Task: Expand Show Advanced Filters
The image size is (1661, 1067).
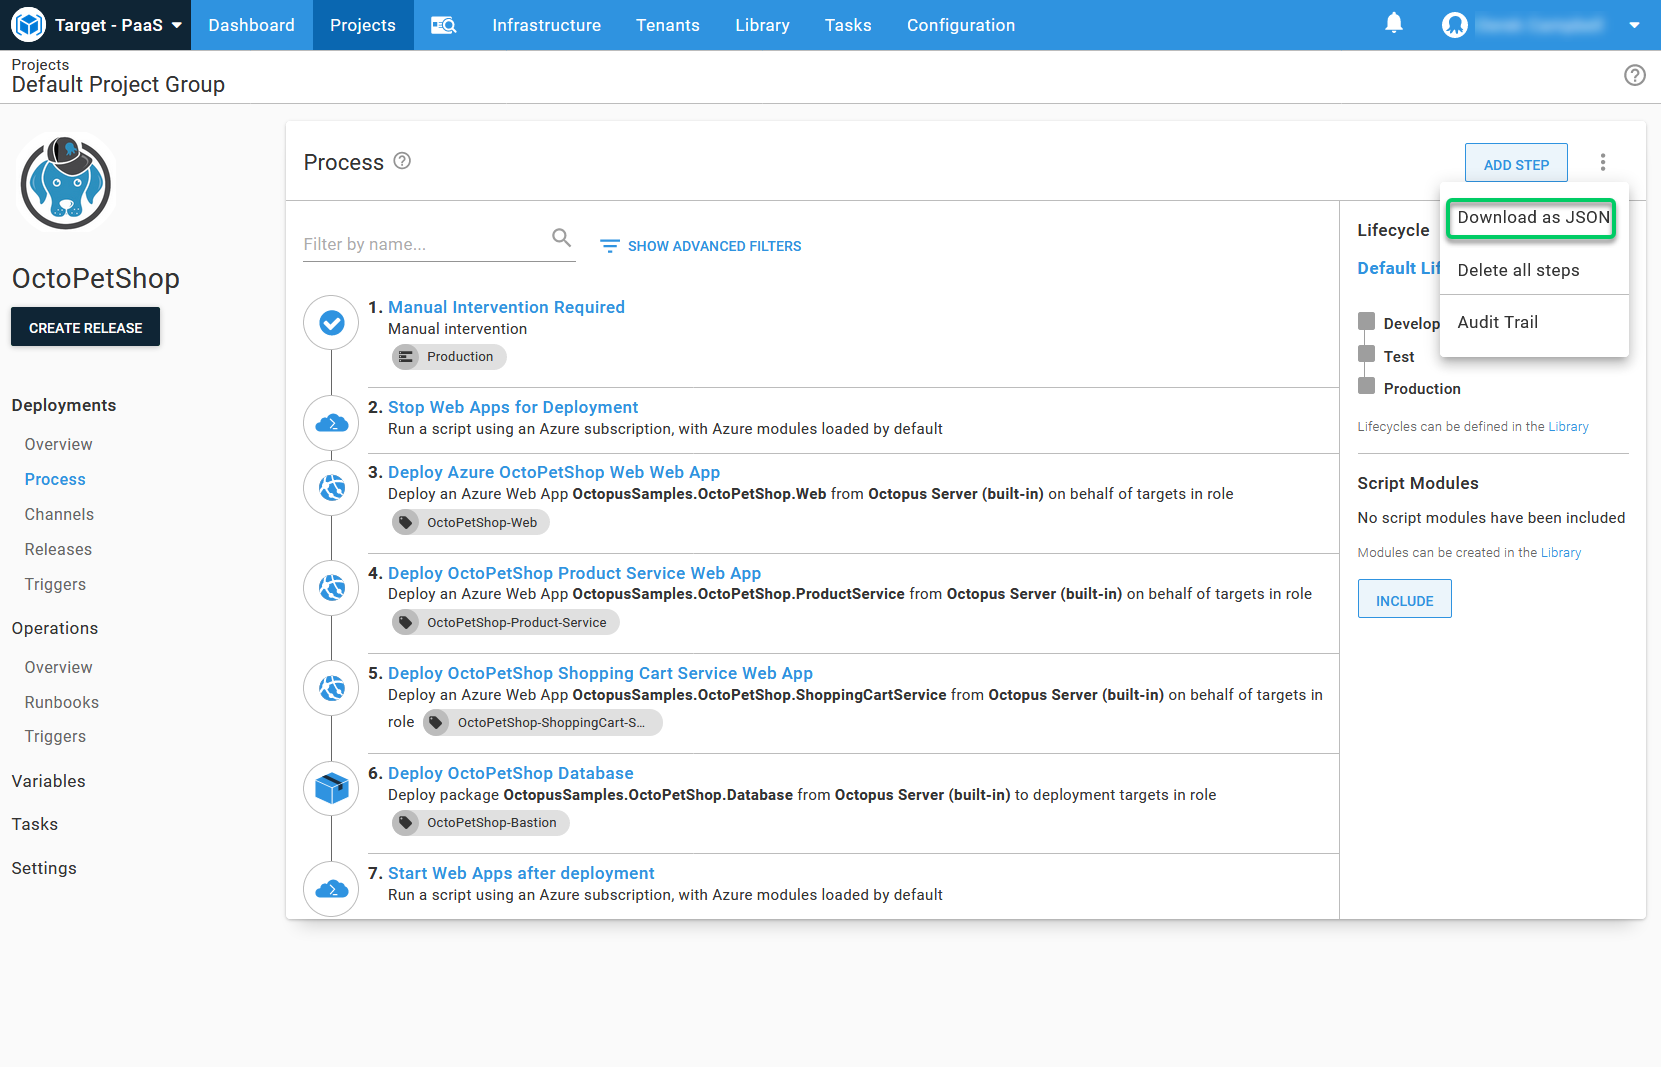Action: pos(700,246)
